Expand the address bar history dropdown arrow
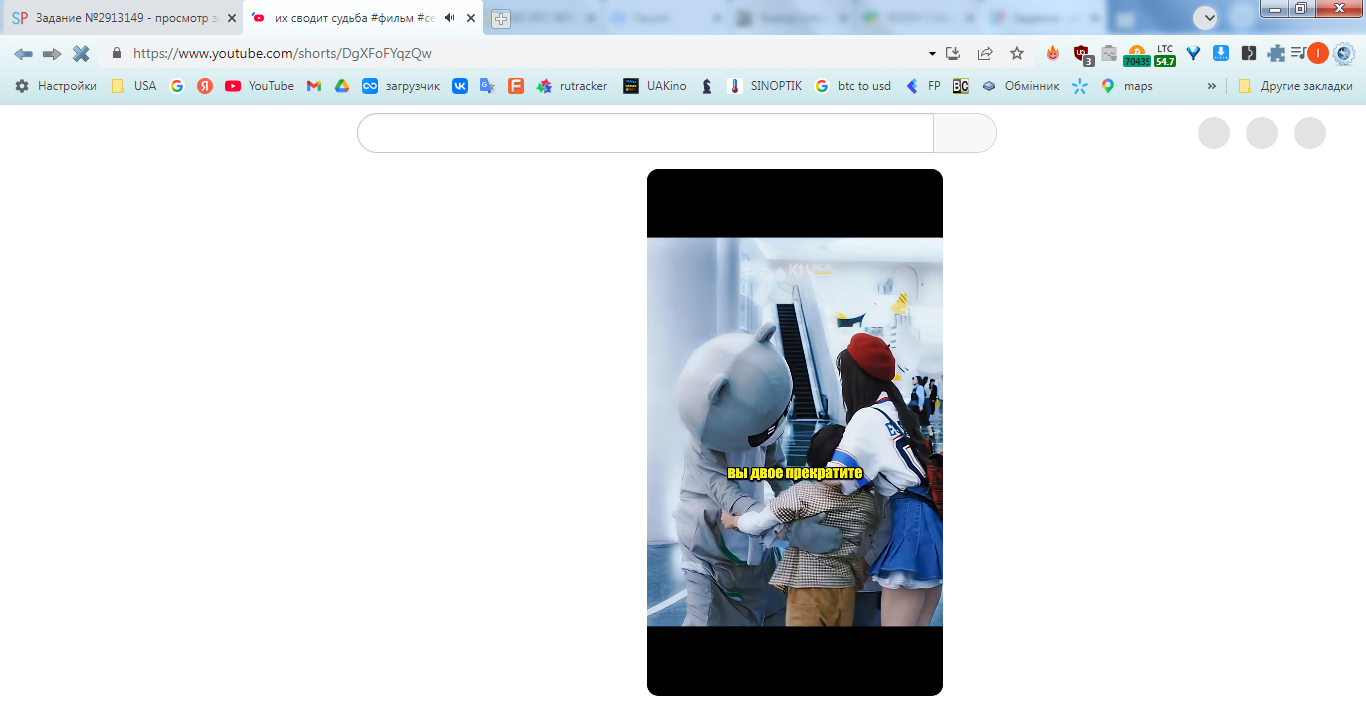1366x728 pixels. point(932,53)
